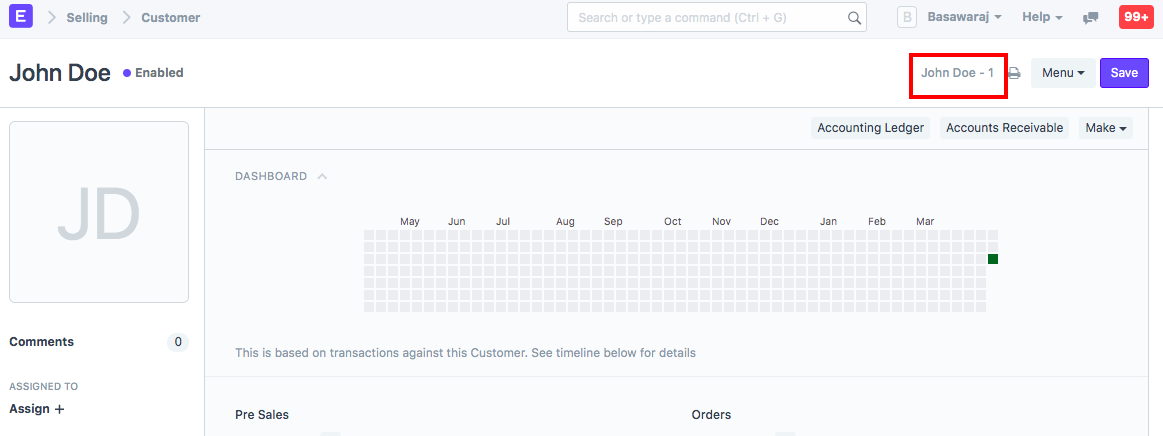Click the Basawaraj user avatar icon

[x=907, y=17]
